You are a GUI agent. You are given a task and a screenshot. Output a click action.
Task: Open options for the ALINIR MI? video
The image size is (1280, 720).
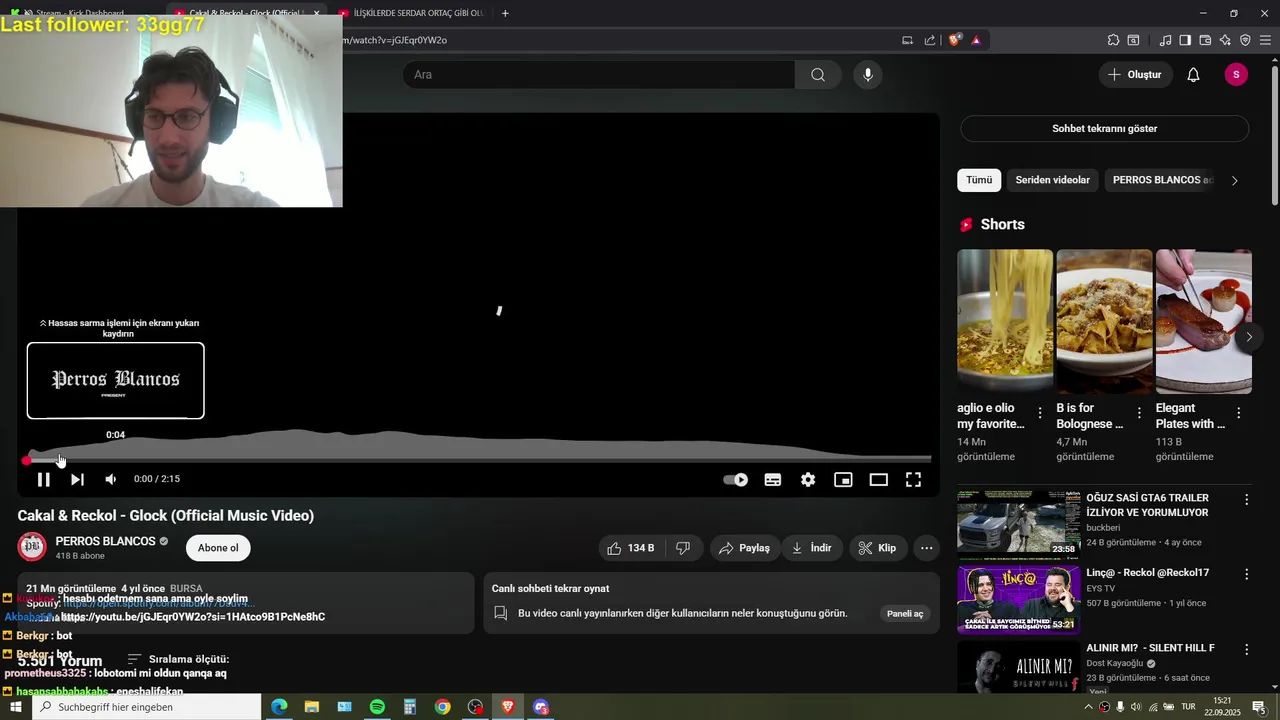[x=1246, y=649]
